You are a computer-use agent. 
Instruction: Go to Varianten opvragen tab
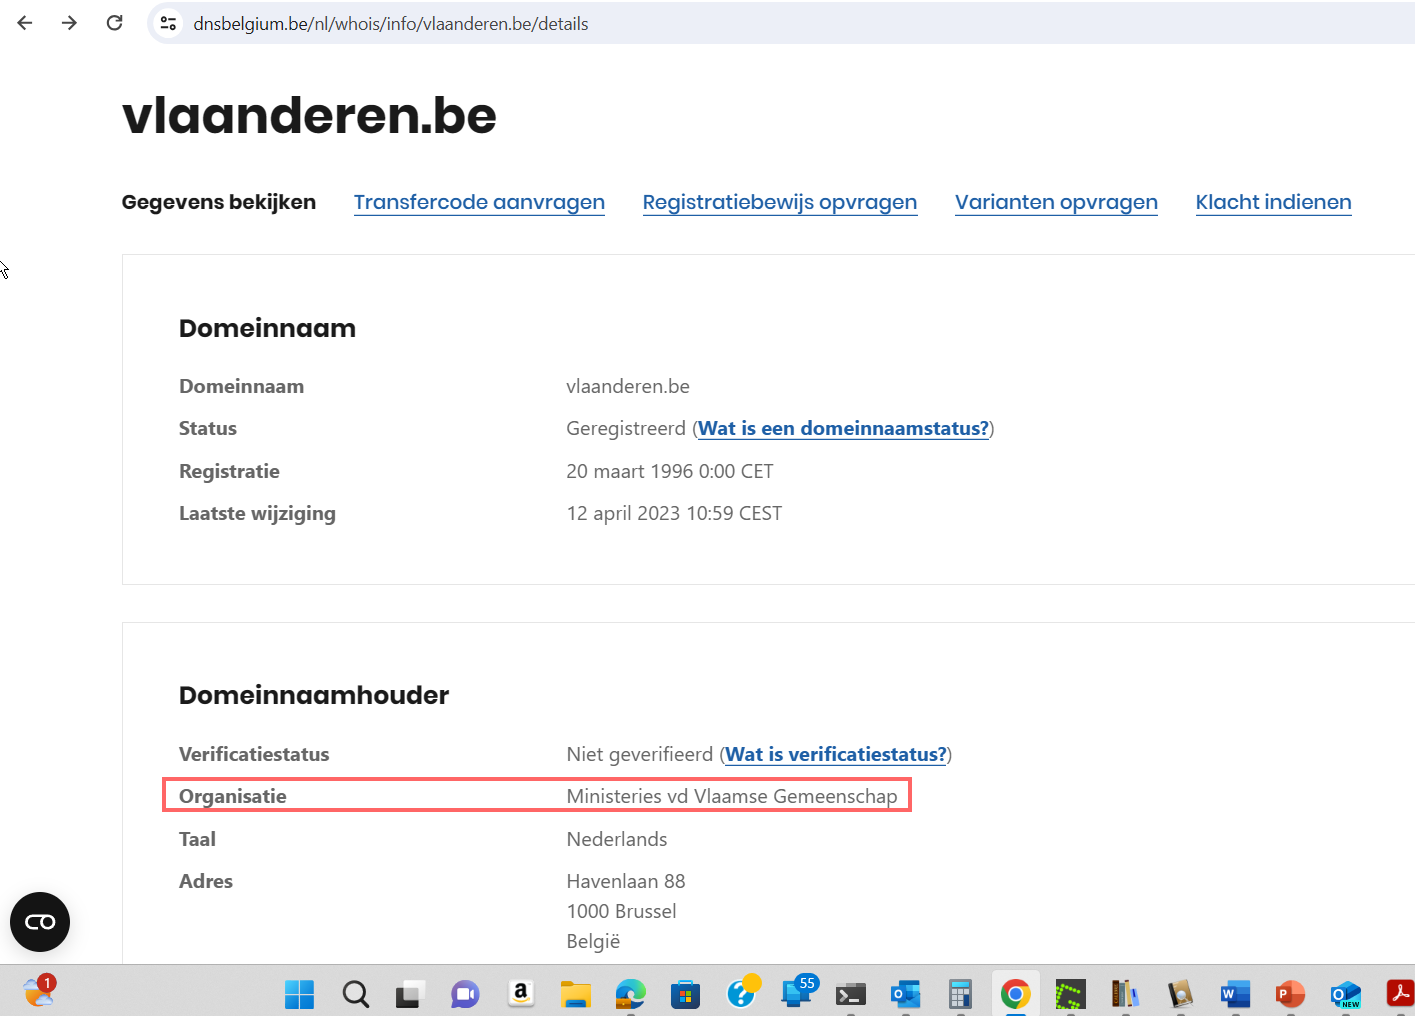click(x=1056, y=202)
